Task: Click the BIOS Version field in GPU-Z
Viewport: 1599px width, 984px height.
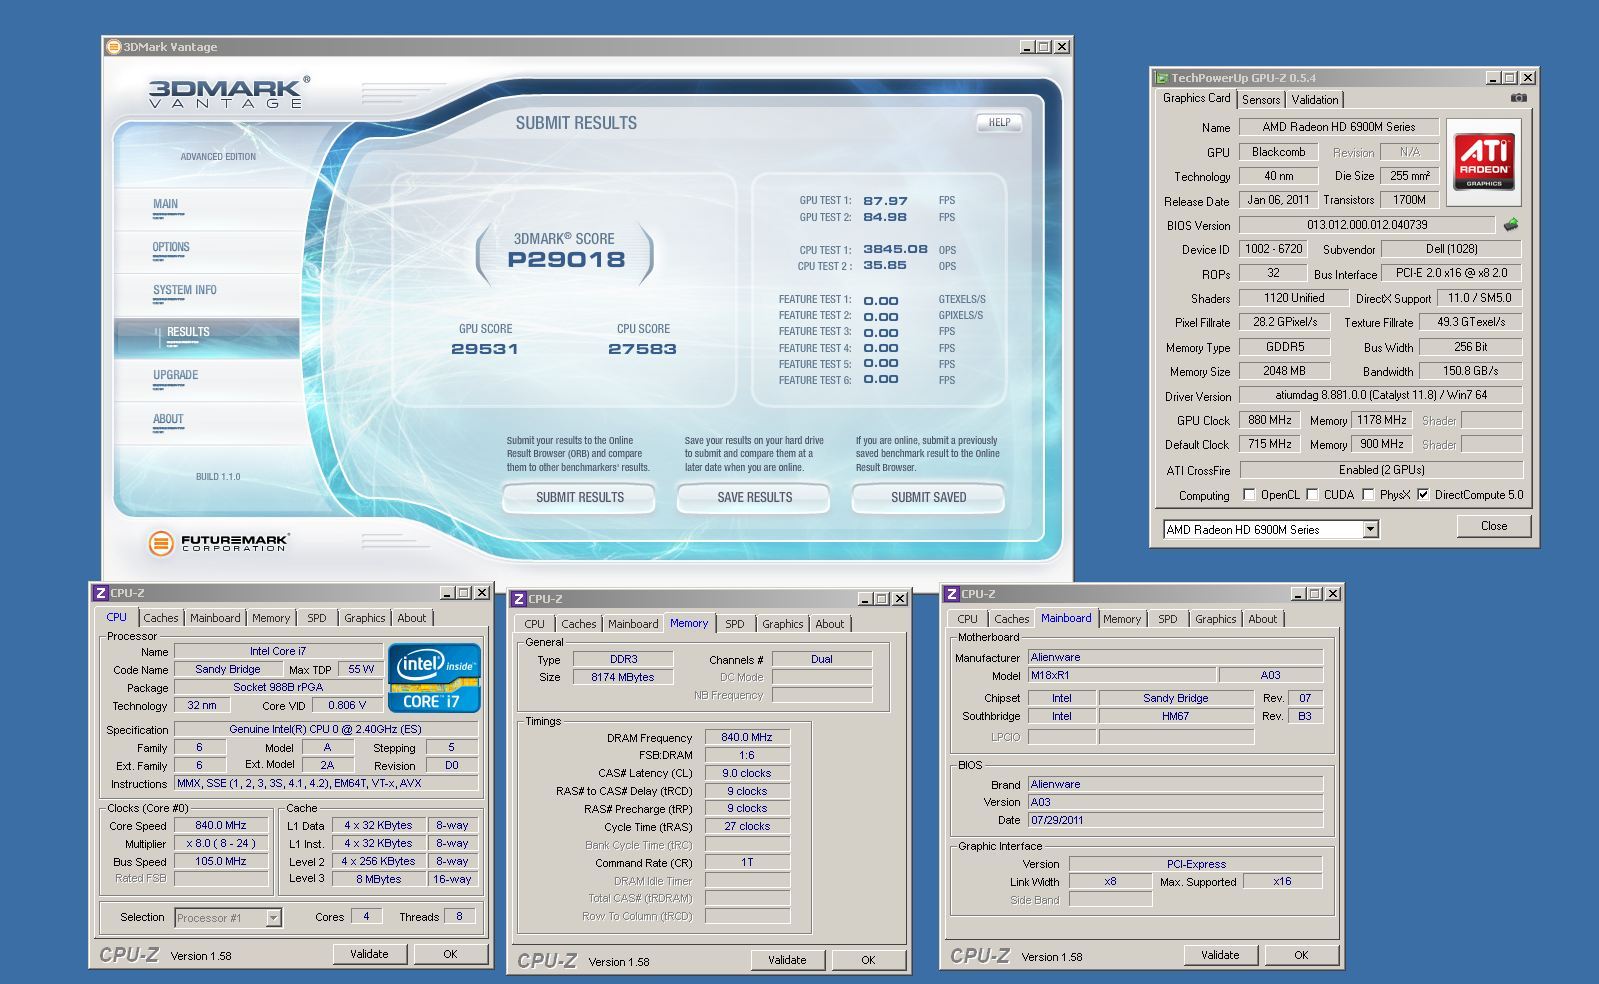Action: (x=1367, y=225)
